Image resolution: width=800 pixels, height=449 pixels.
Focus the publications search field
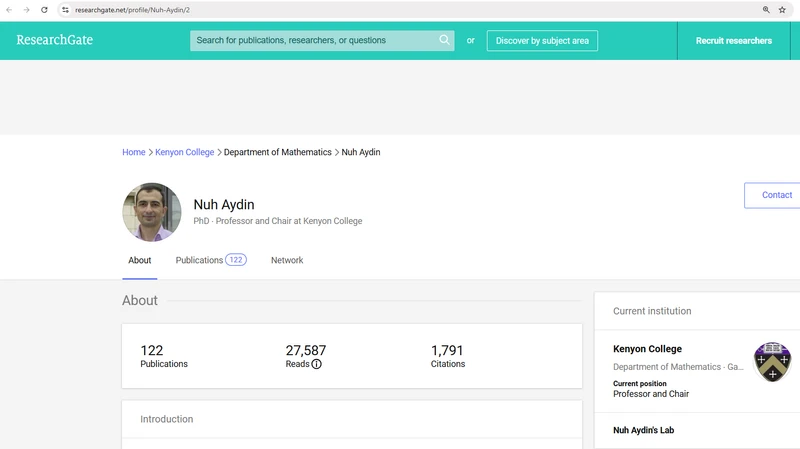(312, 41)
